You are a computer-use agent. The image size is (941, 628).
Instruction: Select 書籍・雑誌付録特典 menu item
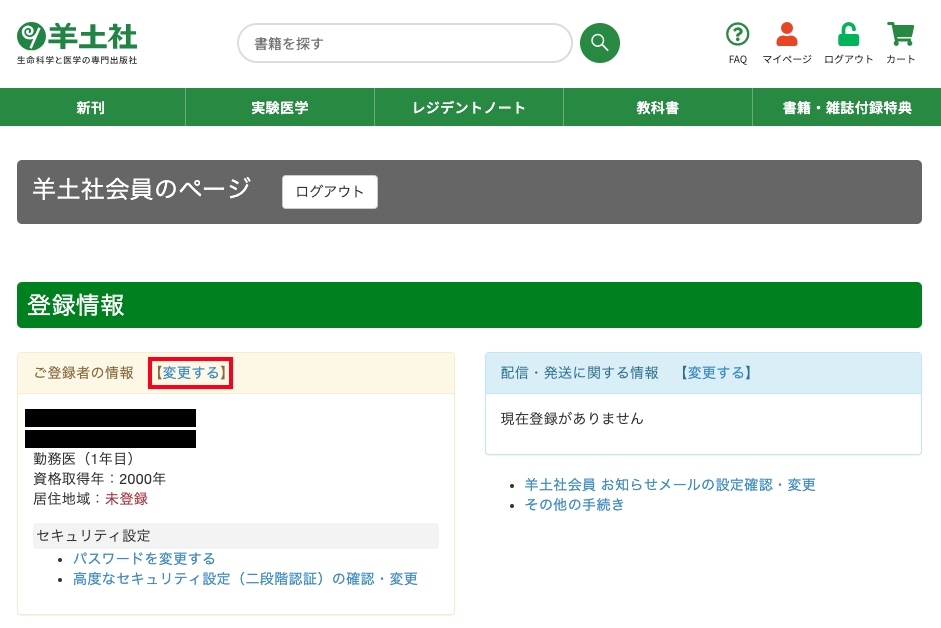[x=846, y=108]
